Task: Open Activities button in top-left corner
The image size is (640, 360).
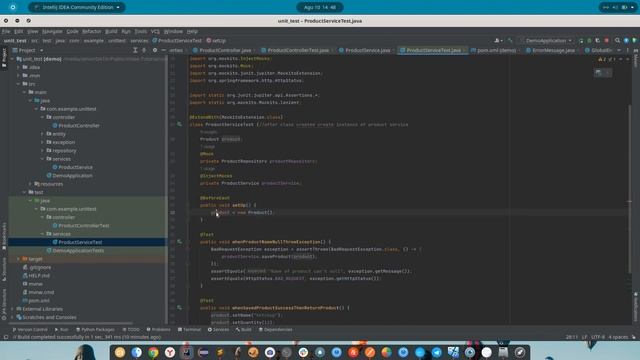Action: point(13,7)
